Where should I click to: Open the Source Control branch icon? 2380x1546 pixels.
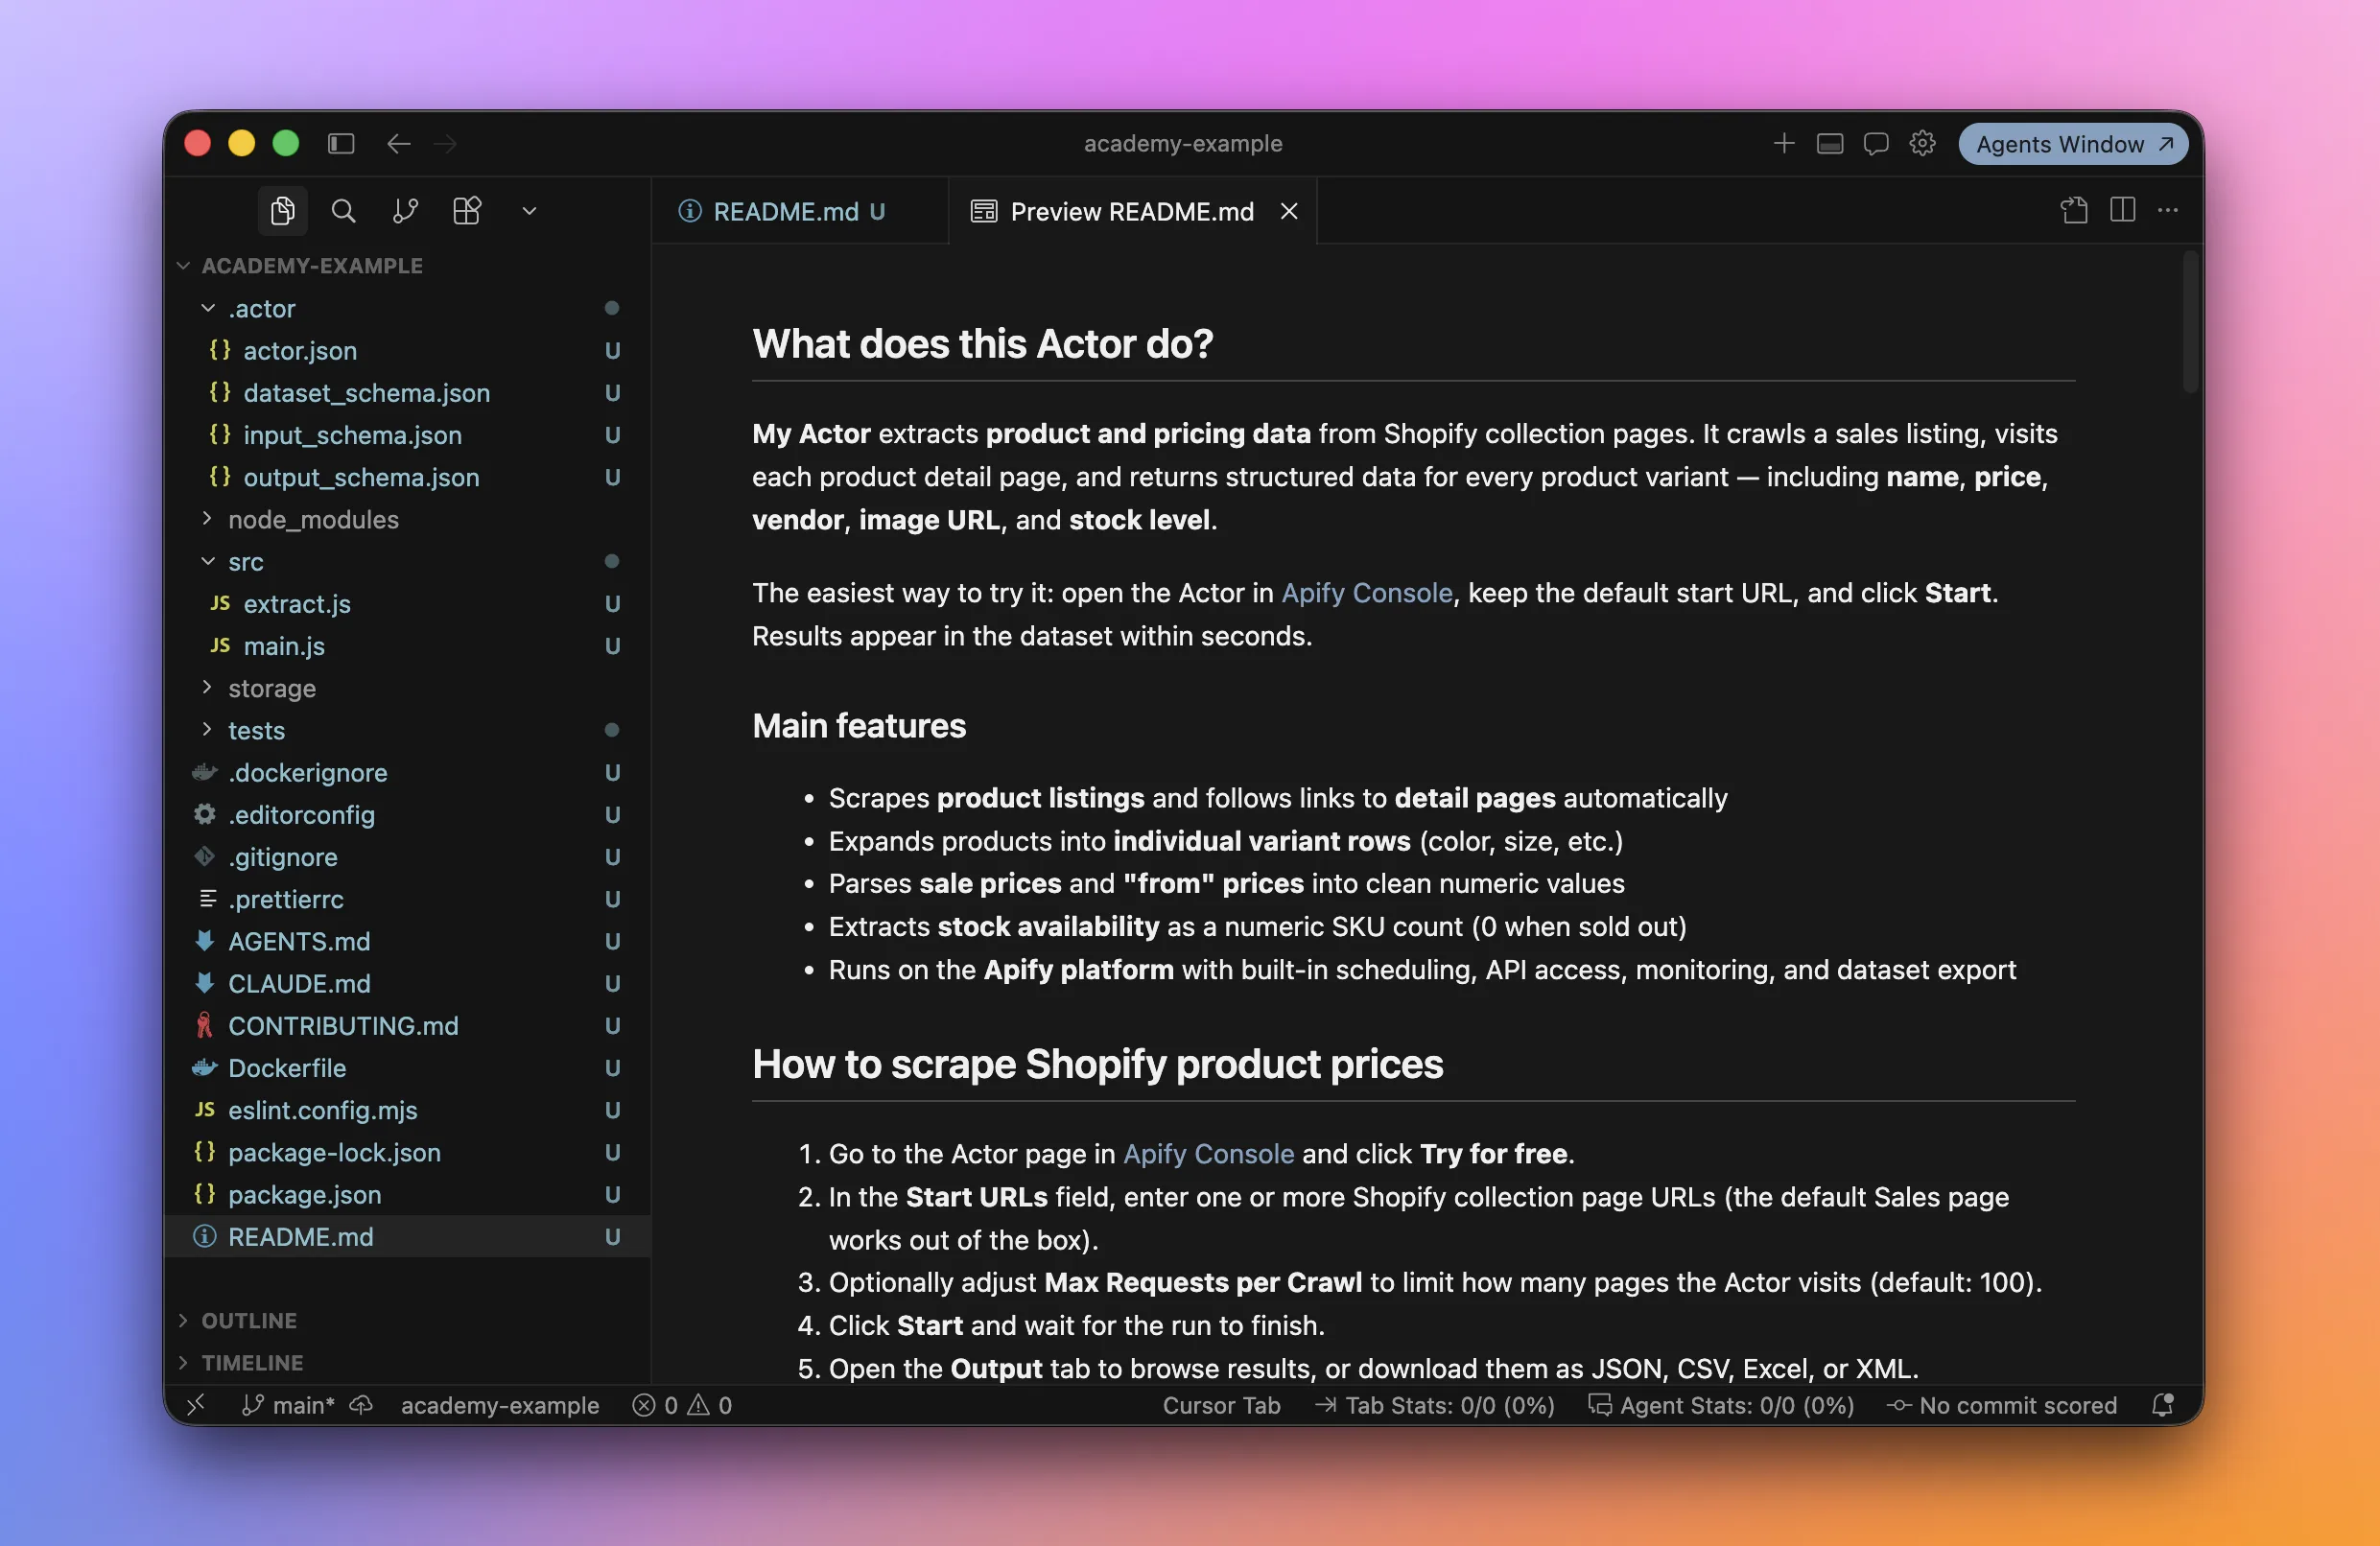tap(405, 211)
